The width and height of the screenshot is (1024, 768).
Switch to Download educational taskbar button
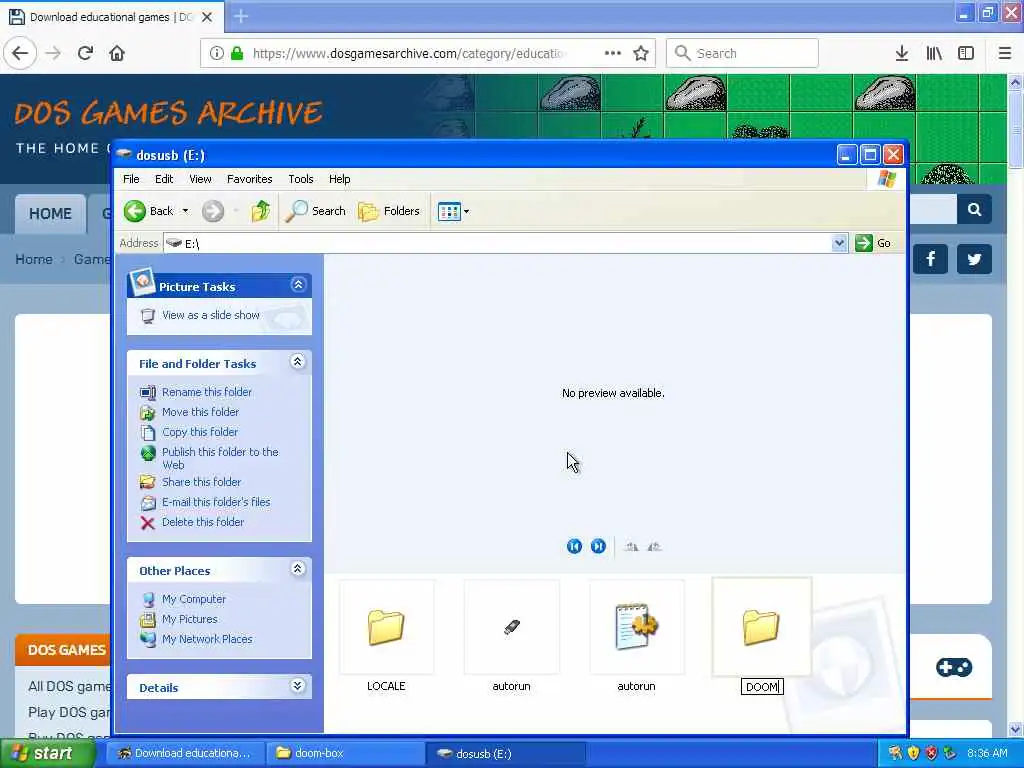pyautogui.click(x=185, y=753)
